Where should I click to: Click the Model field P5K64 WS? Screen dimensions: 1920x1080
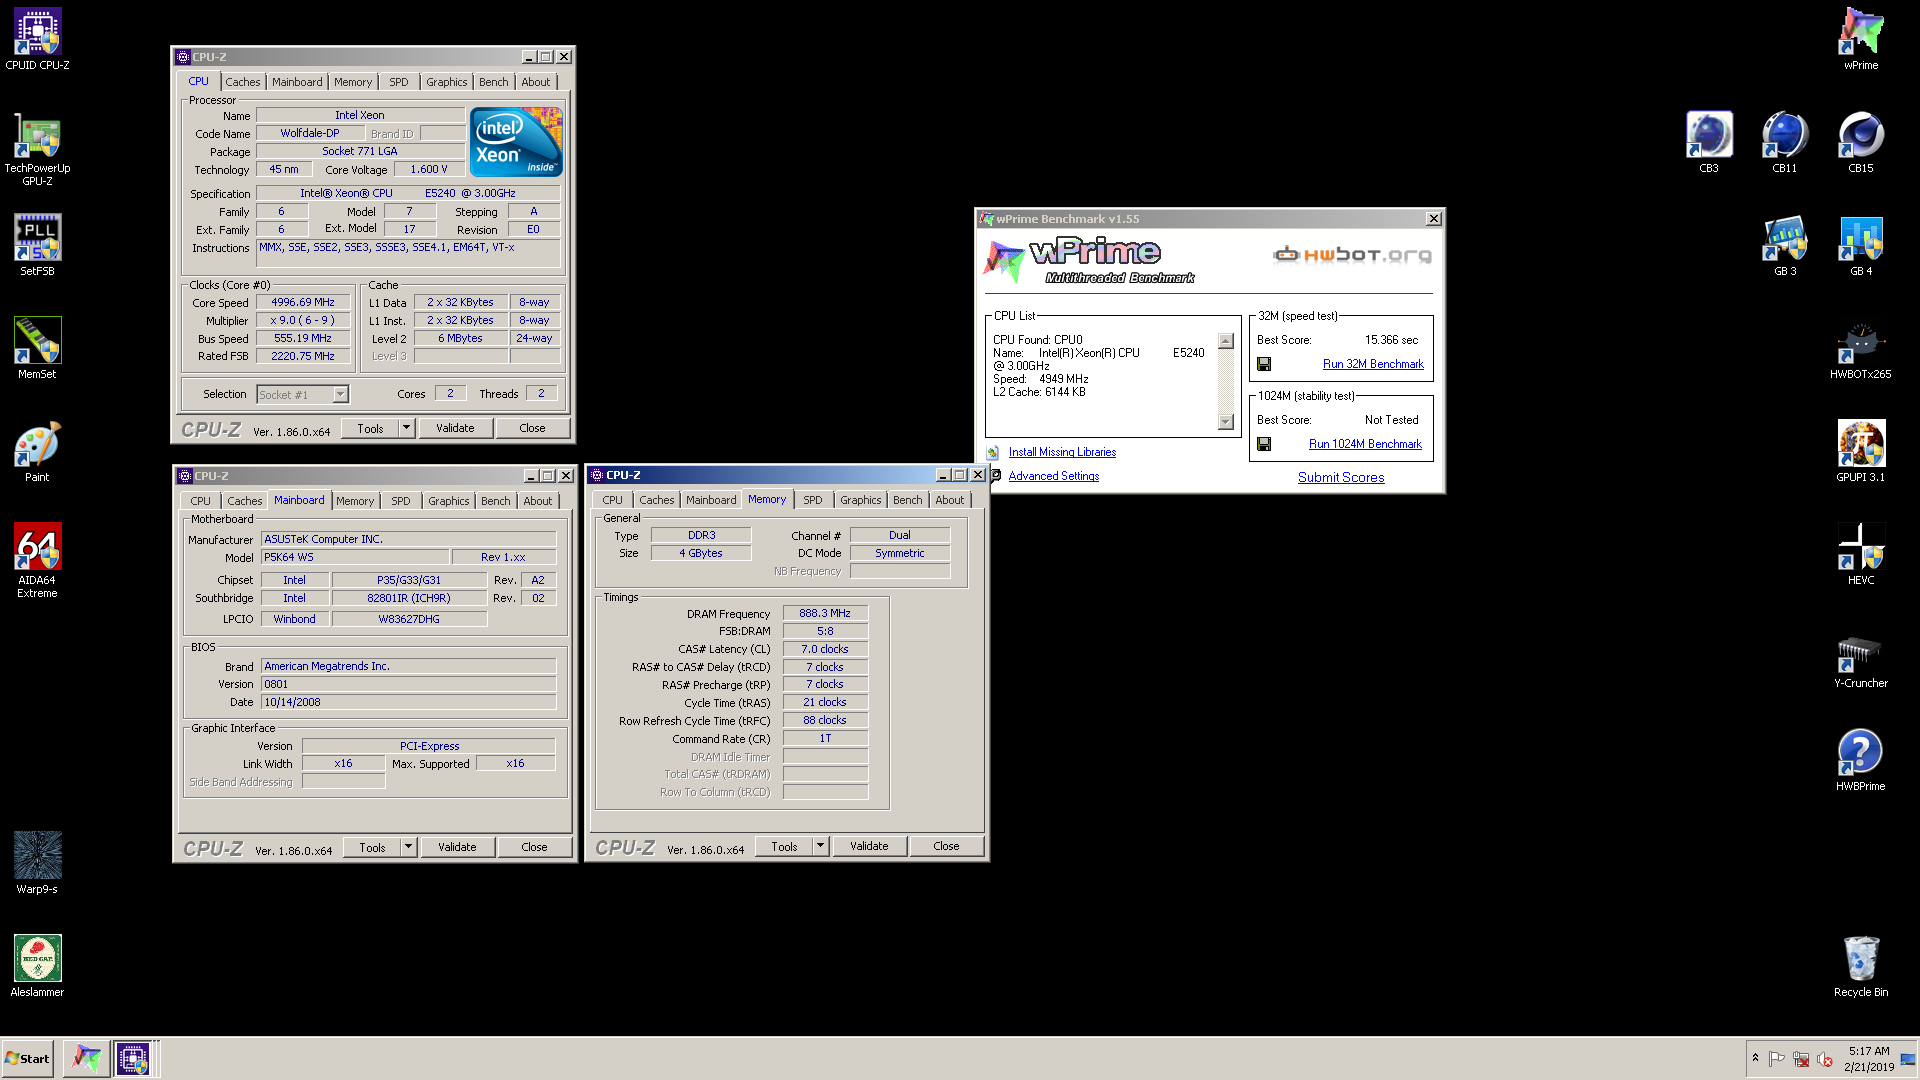coord(354,557)
